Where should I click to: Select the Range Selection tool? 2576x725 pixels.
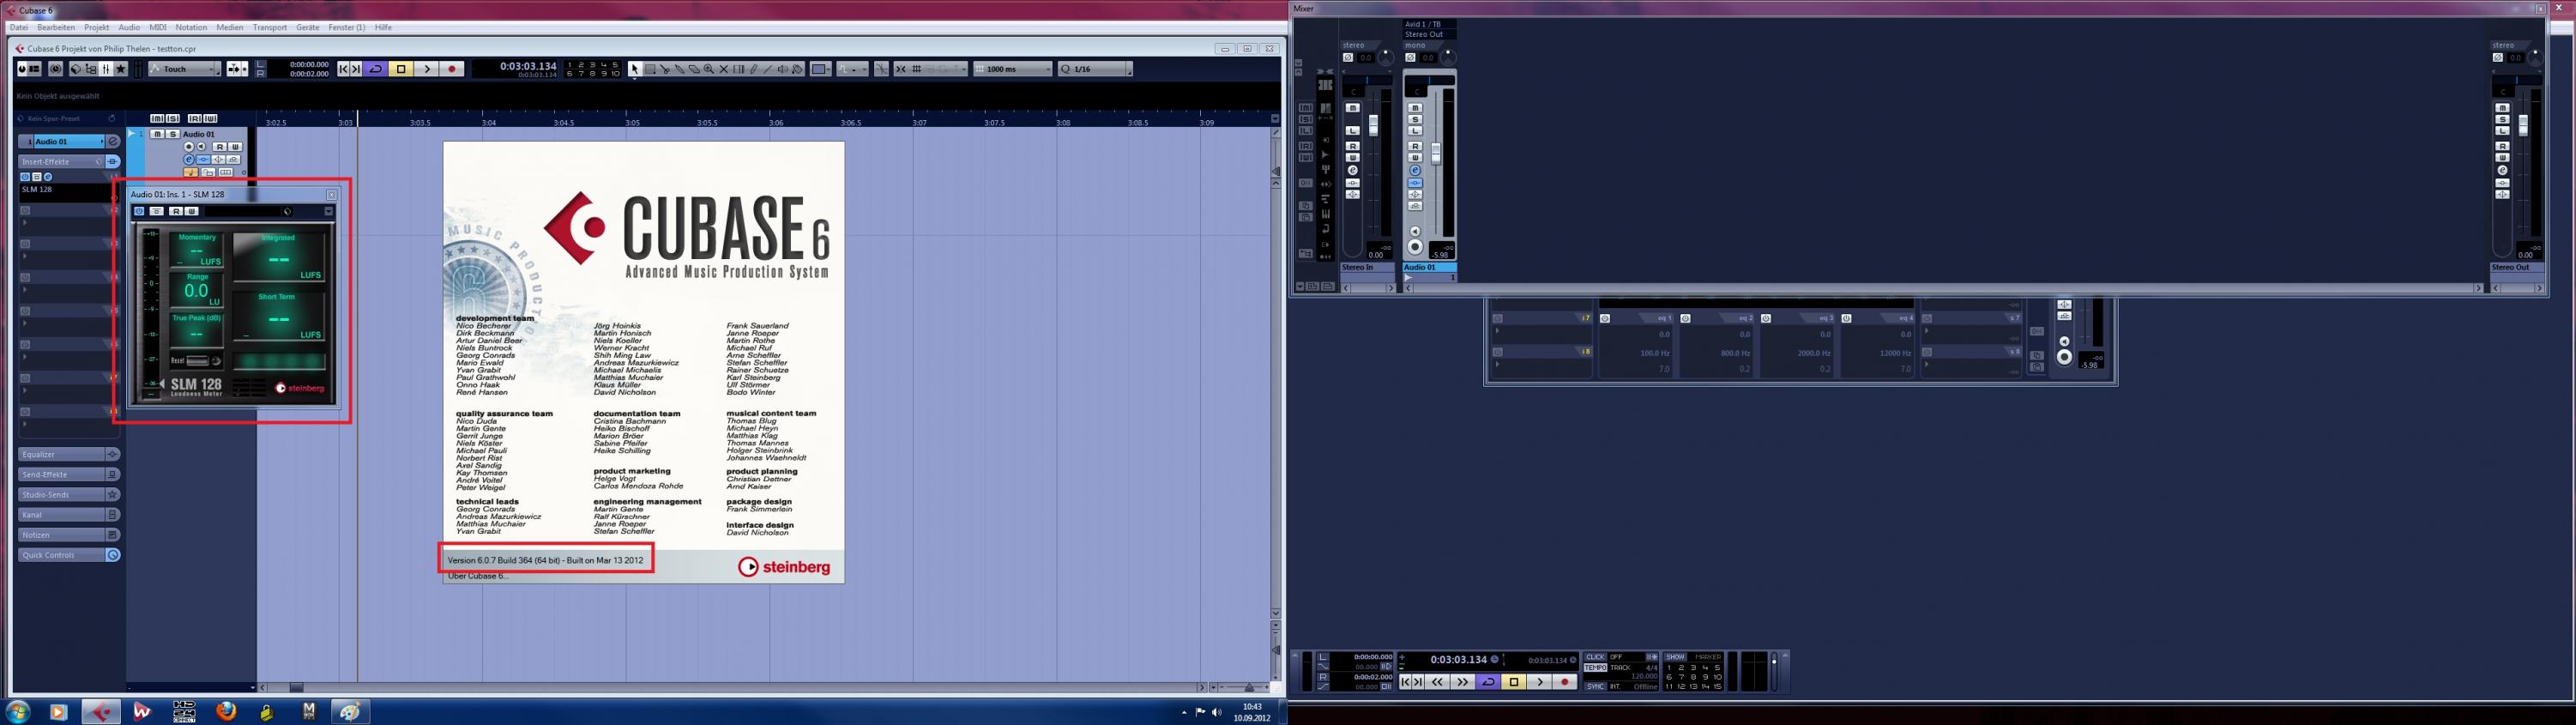pos(650,69)
